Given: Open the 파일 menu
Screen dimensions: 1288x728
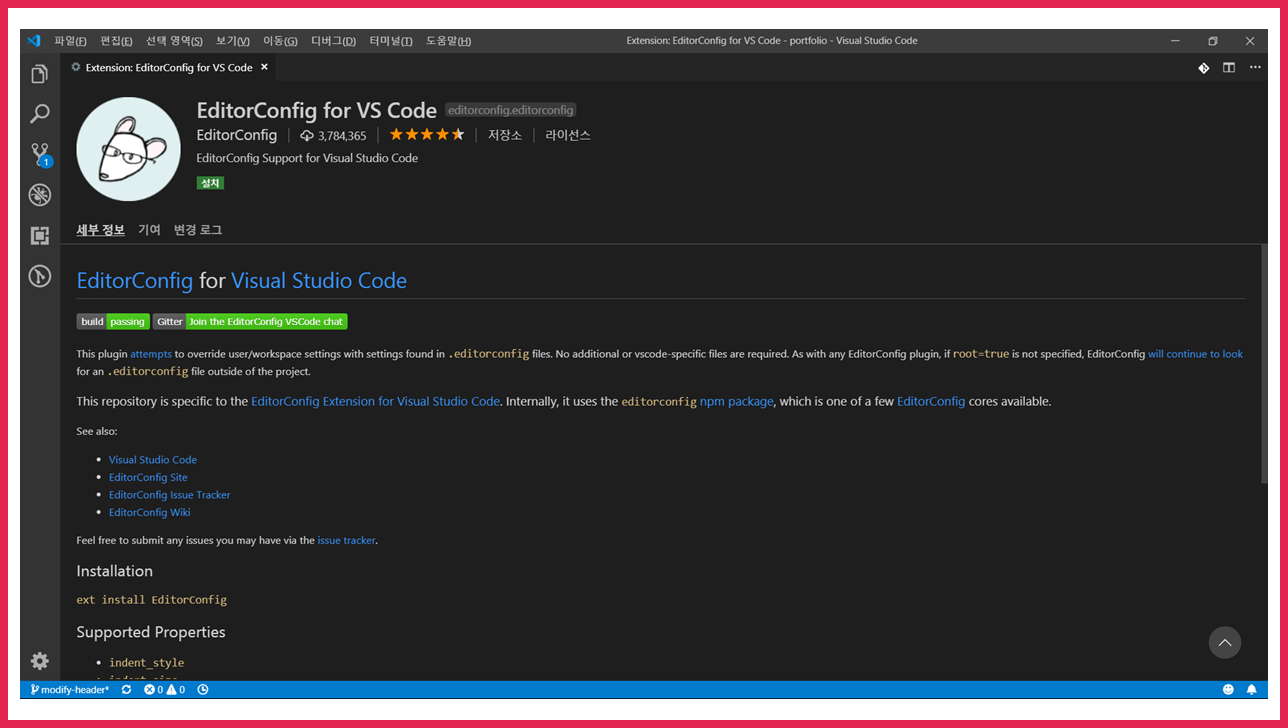Looking at the screenshot, I should pos(70,41).
